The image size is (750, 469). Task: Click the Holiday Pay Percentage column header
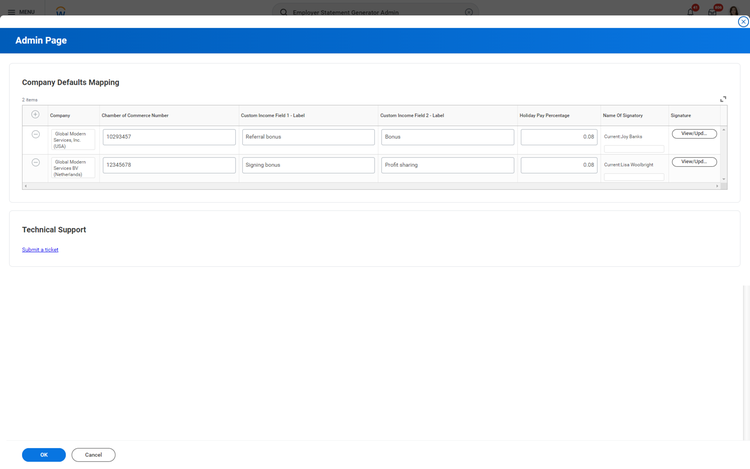[x=544, y=115]
